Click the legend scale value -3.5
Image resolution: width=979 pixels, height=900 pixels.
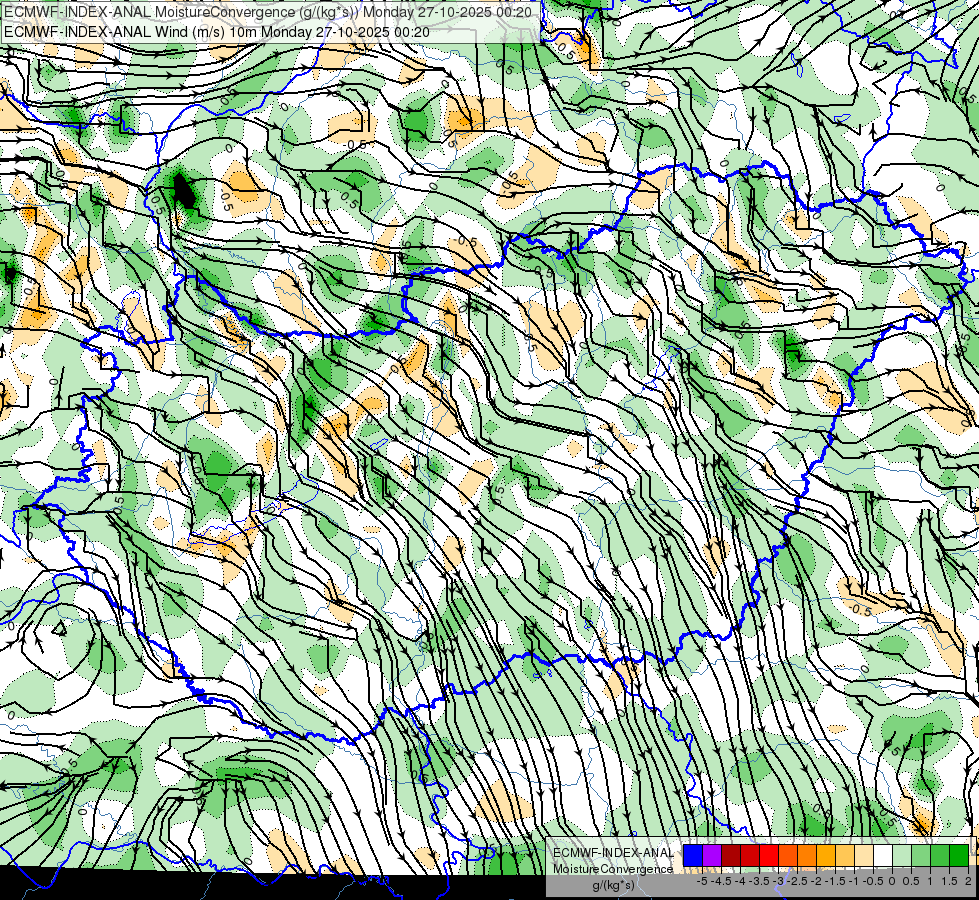click(x=760, y=881)
